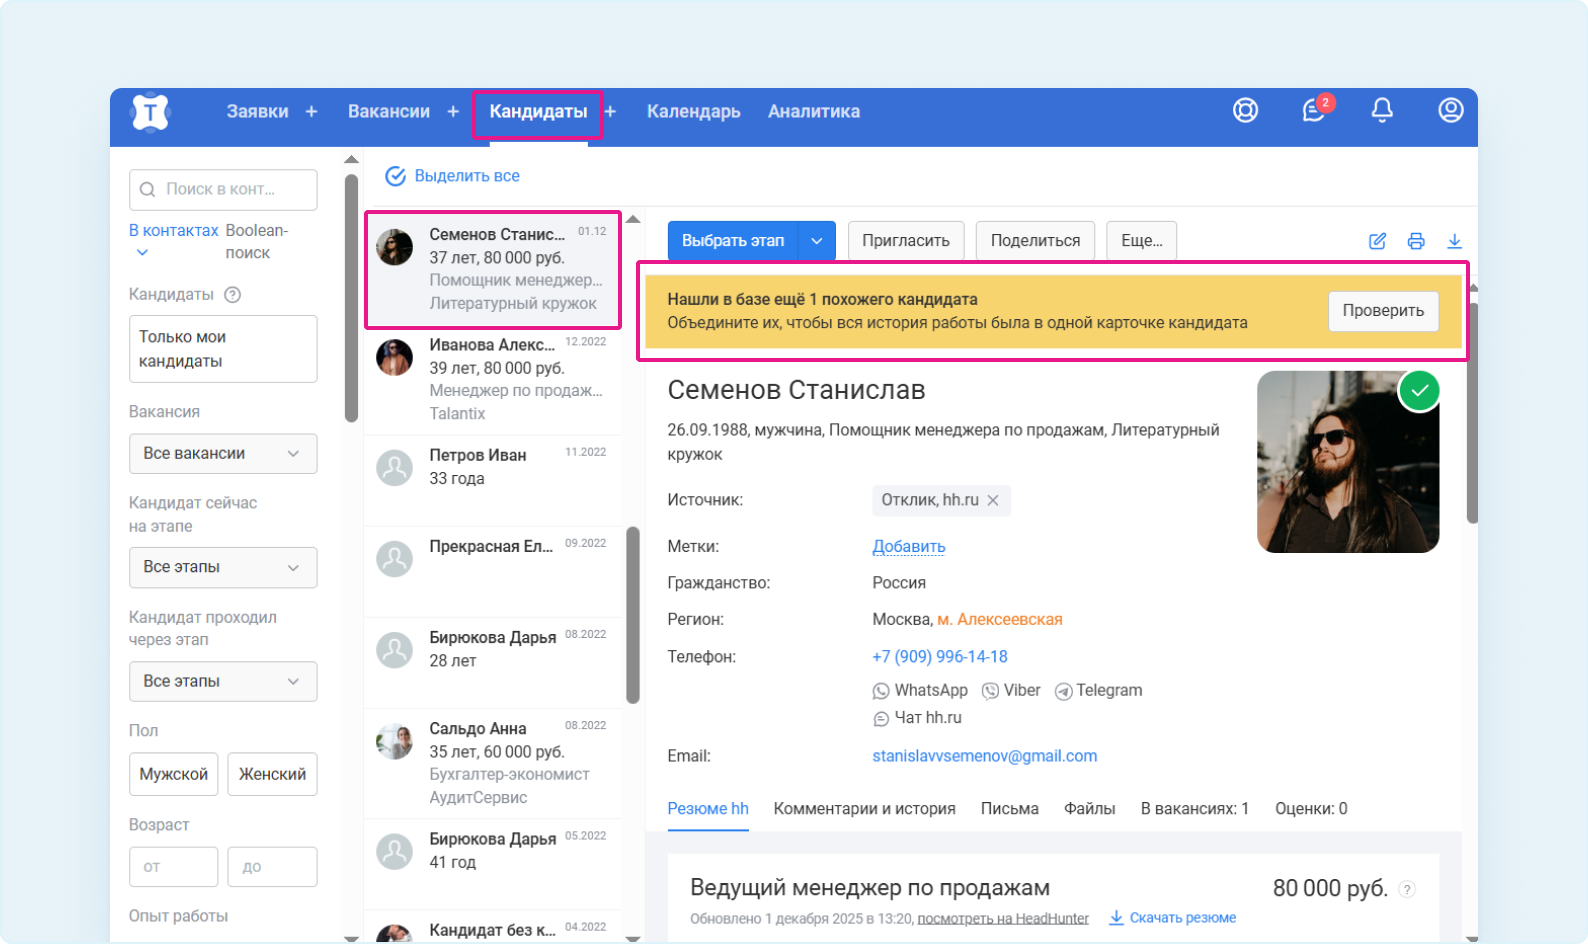Click the print candidate card icon
Viewport: 1588px width, 944px height.
coord(1416,241)
